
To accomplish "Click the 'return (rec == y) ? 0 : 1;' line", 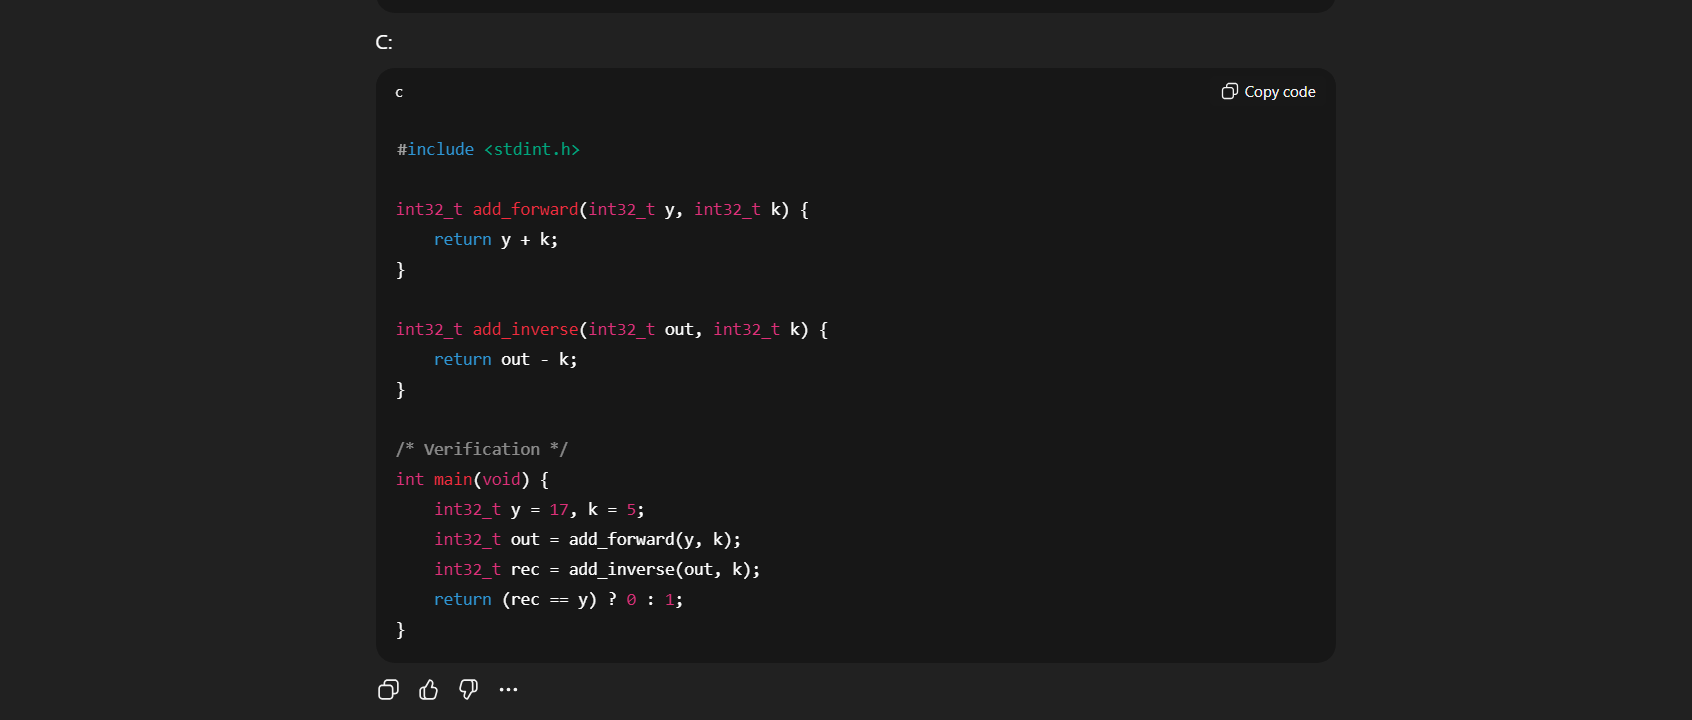I will point(558,599).
